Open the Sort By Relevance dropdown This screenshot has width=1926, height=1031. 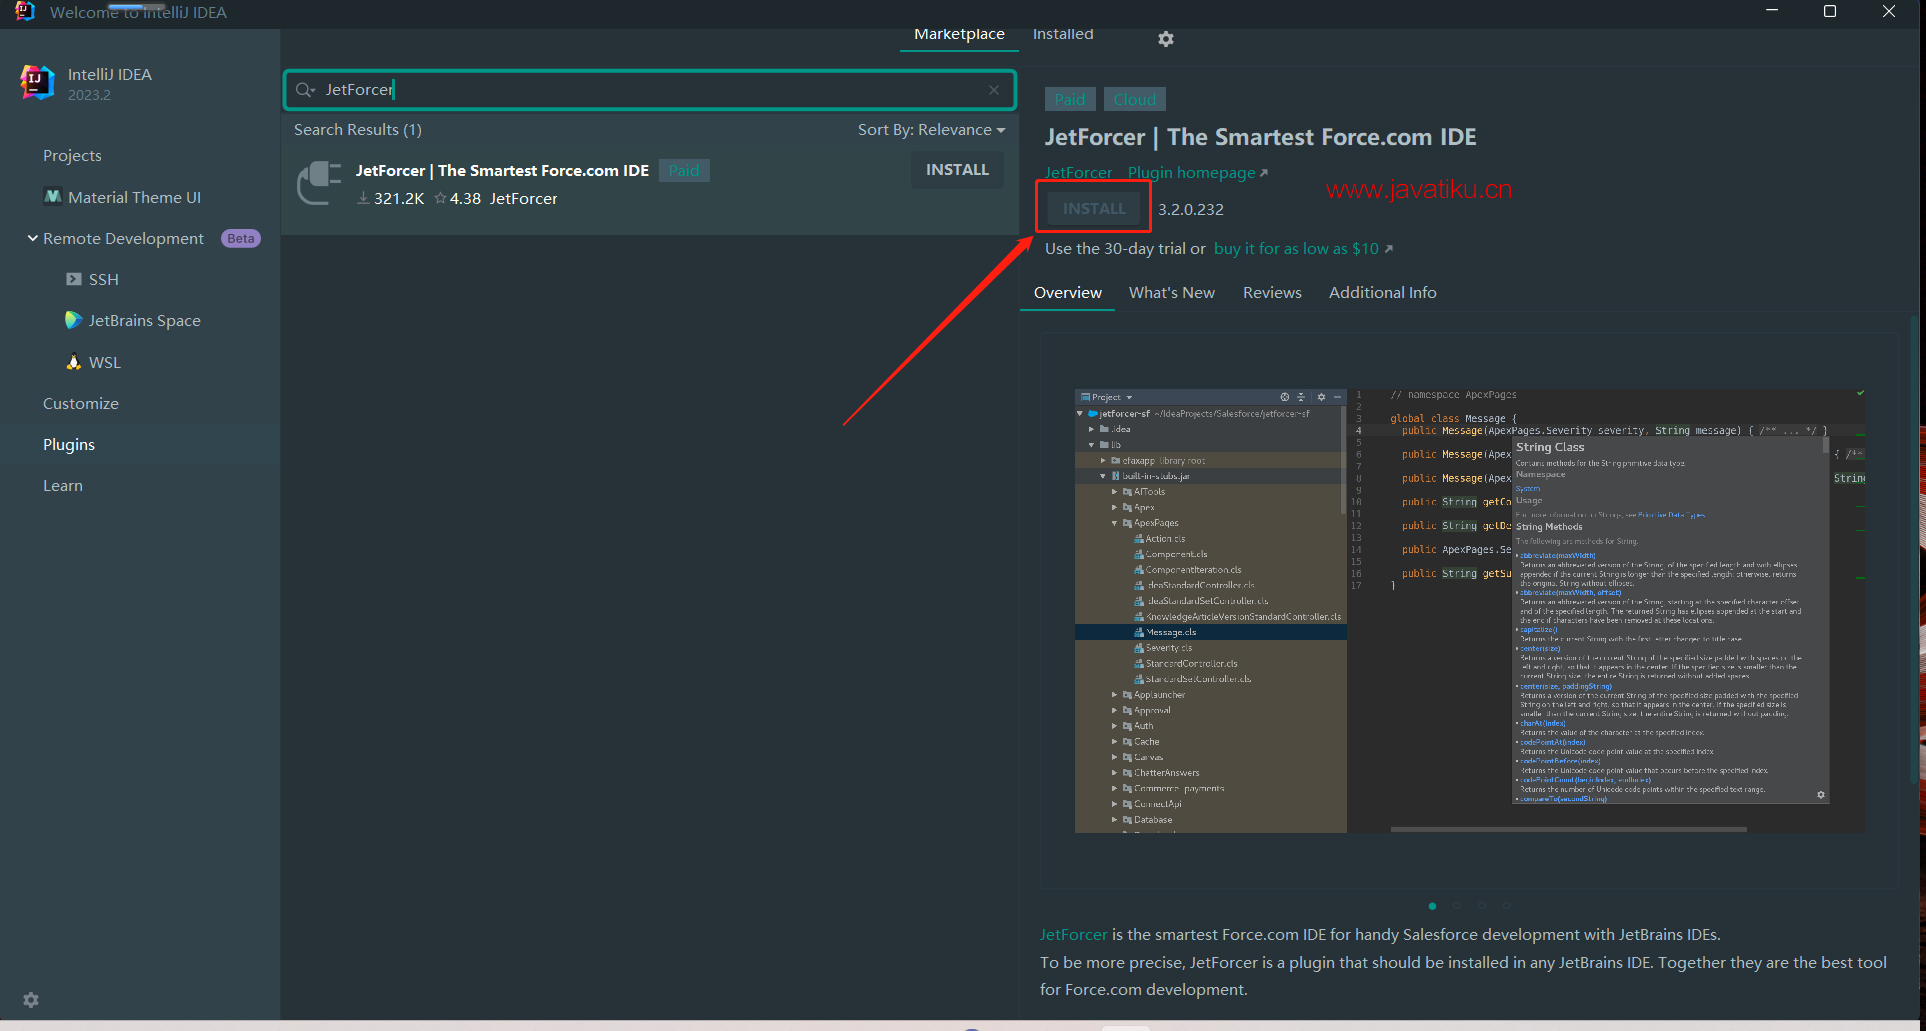(x=931, y=130)
